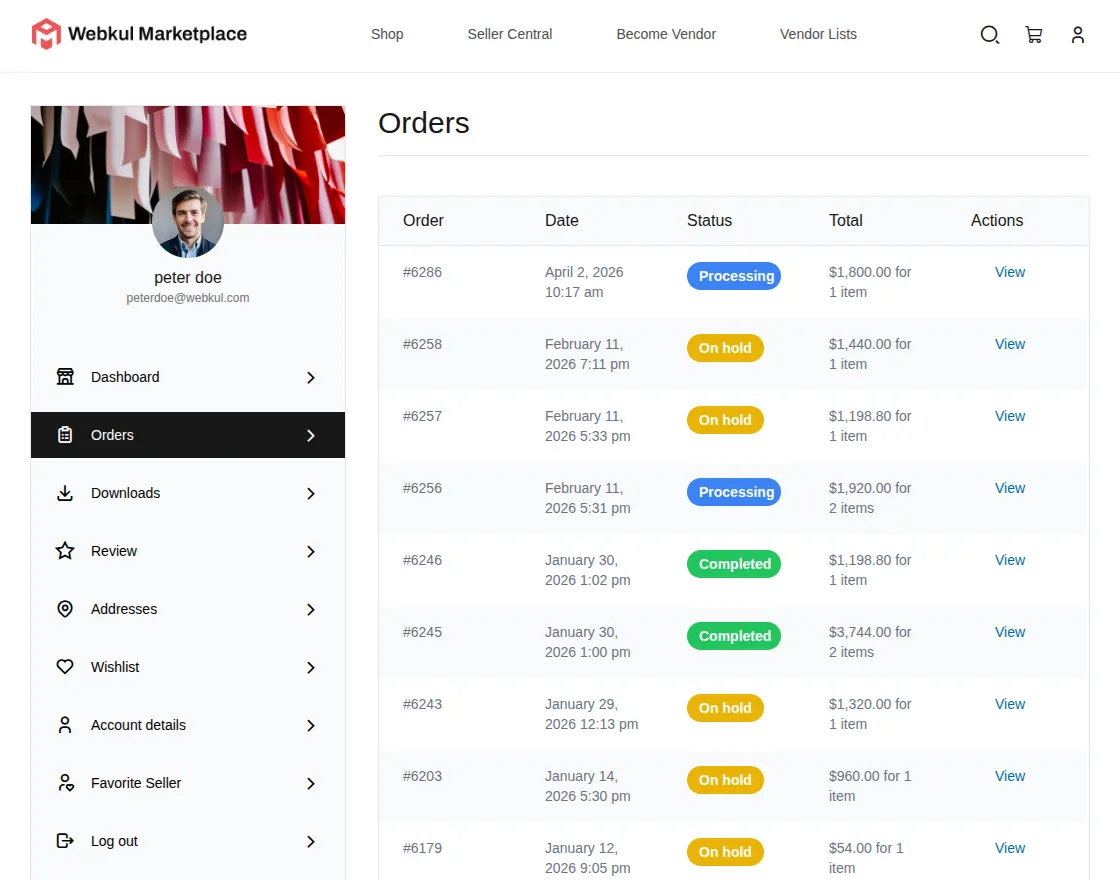Click the Webkul Marketplace title text

point(157,34)
